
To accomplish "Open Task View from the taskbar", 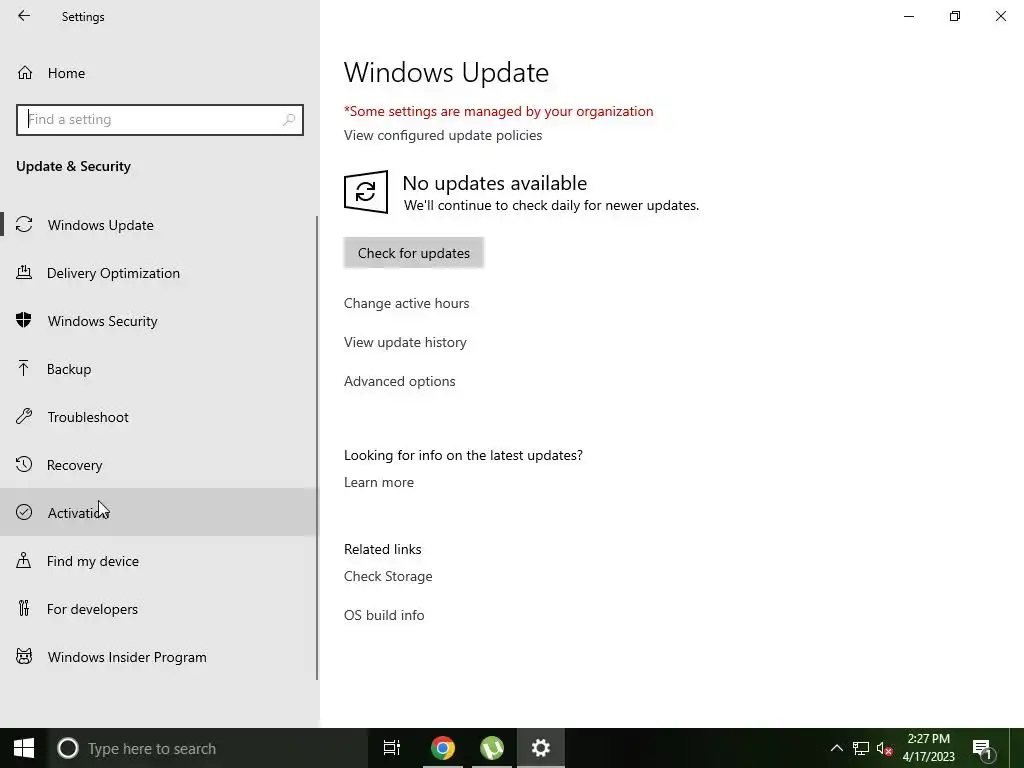I will point(392,748).
